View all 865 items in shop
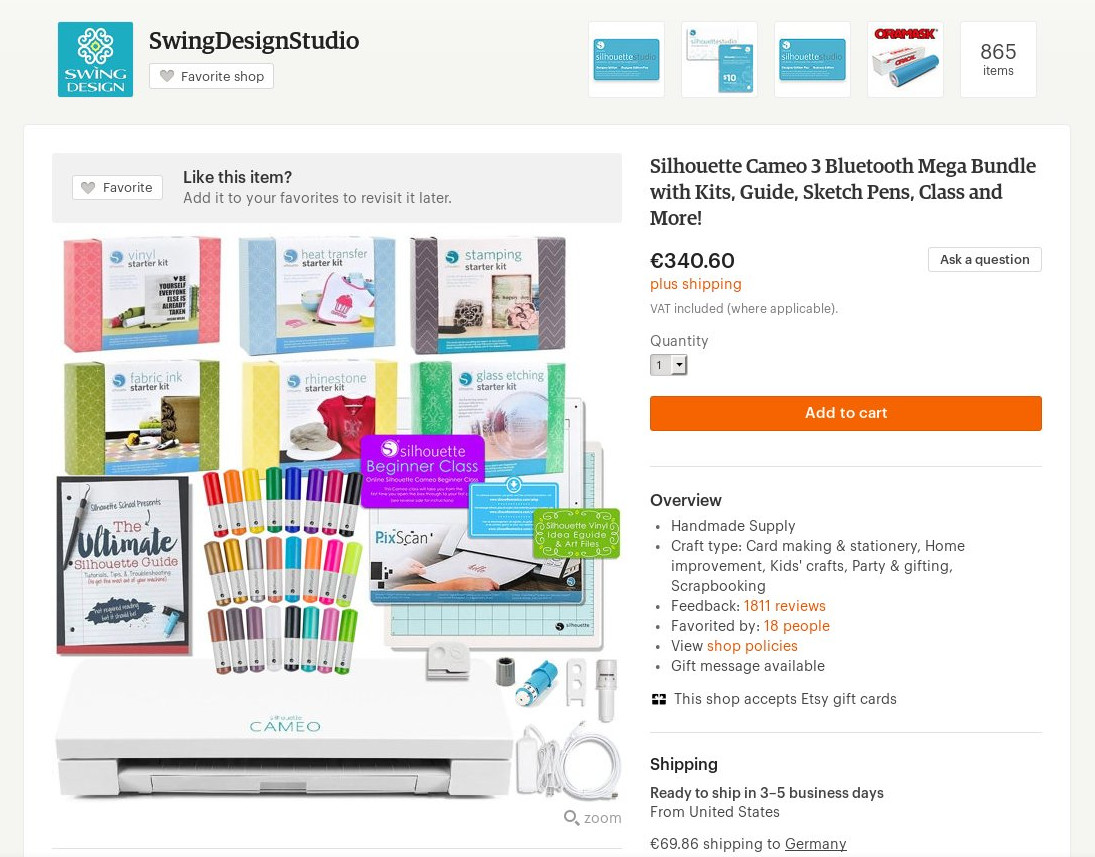 [998, 59]
